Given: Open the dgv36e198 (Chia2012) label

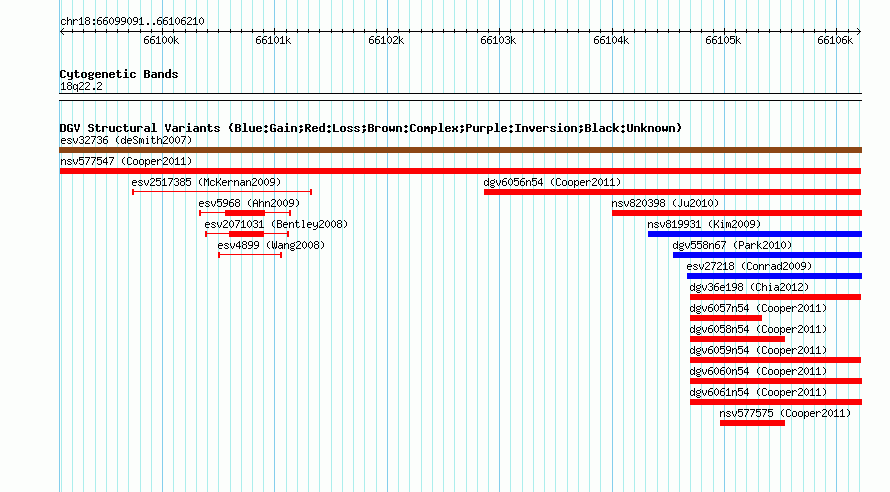Looking at the screenshot, I should click(x=749, y=287).
